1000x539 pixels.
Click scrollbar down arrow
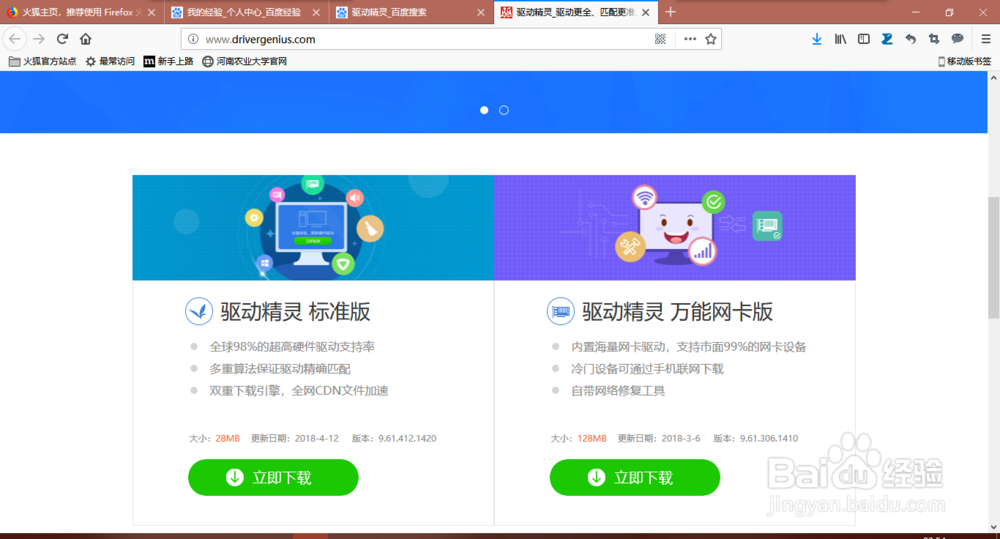(x=994, y=527)
